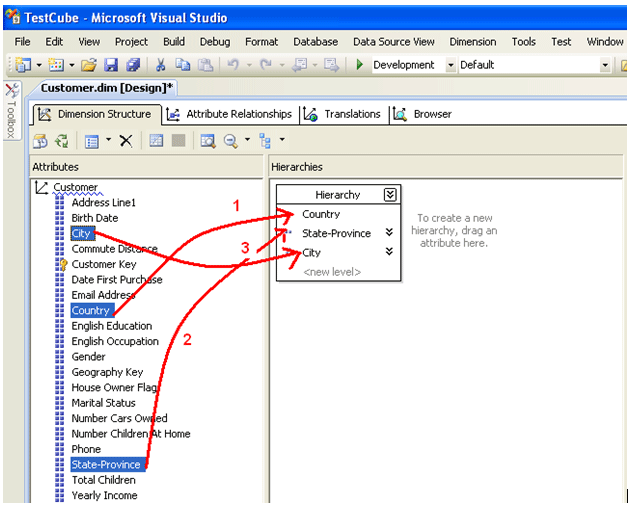The height and width of the screenshot is (510, 628).
Task: Open the Project menu
Action: click(131, 42)
